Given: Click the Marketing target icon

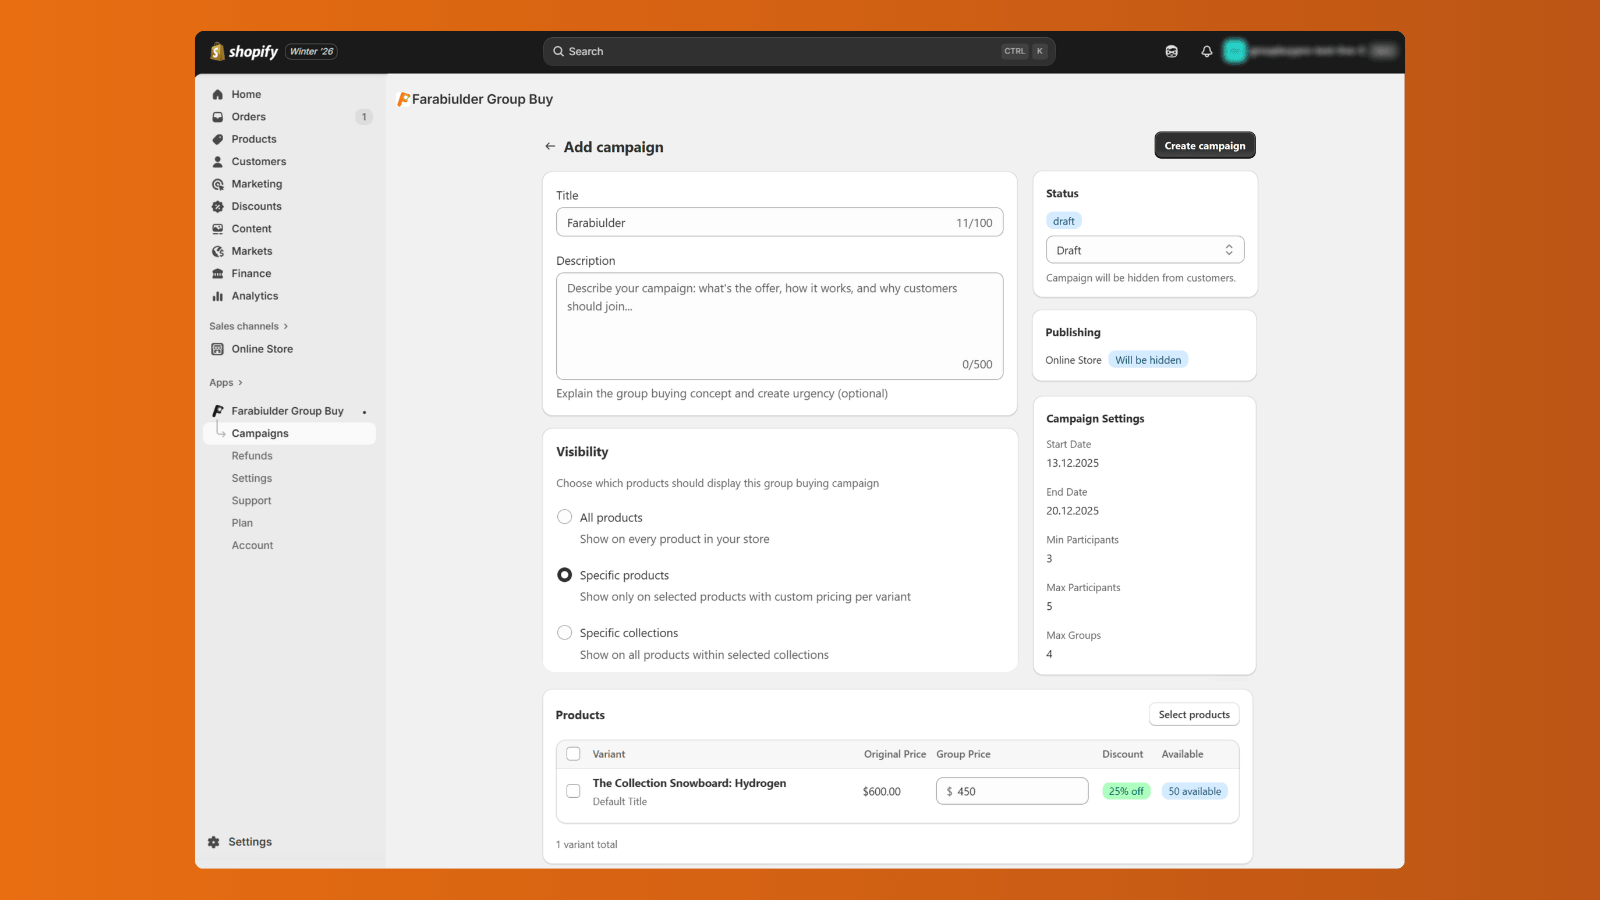Looking at the screenshot, I should (x=218, y=184).
